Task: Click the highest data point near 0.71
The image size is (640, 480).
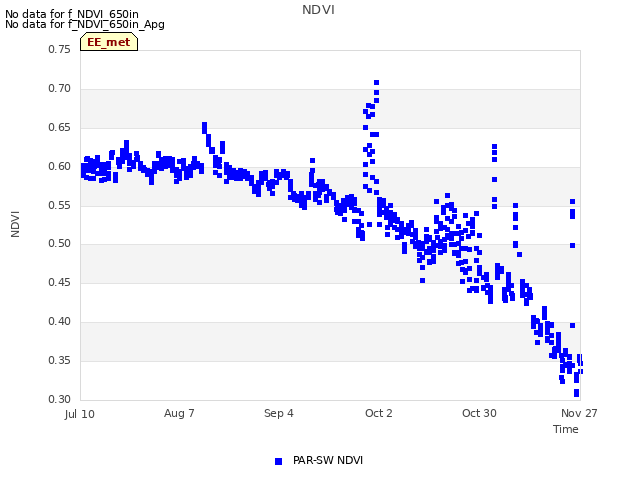Action: [376, 82]
